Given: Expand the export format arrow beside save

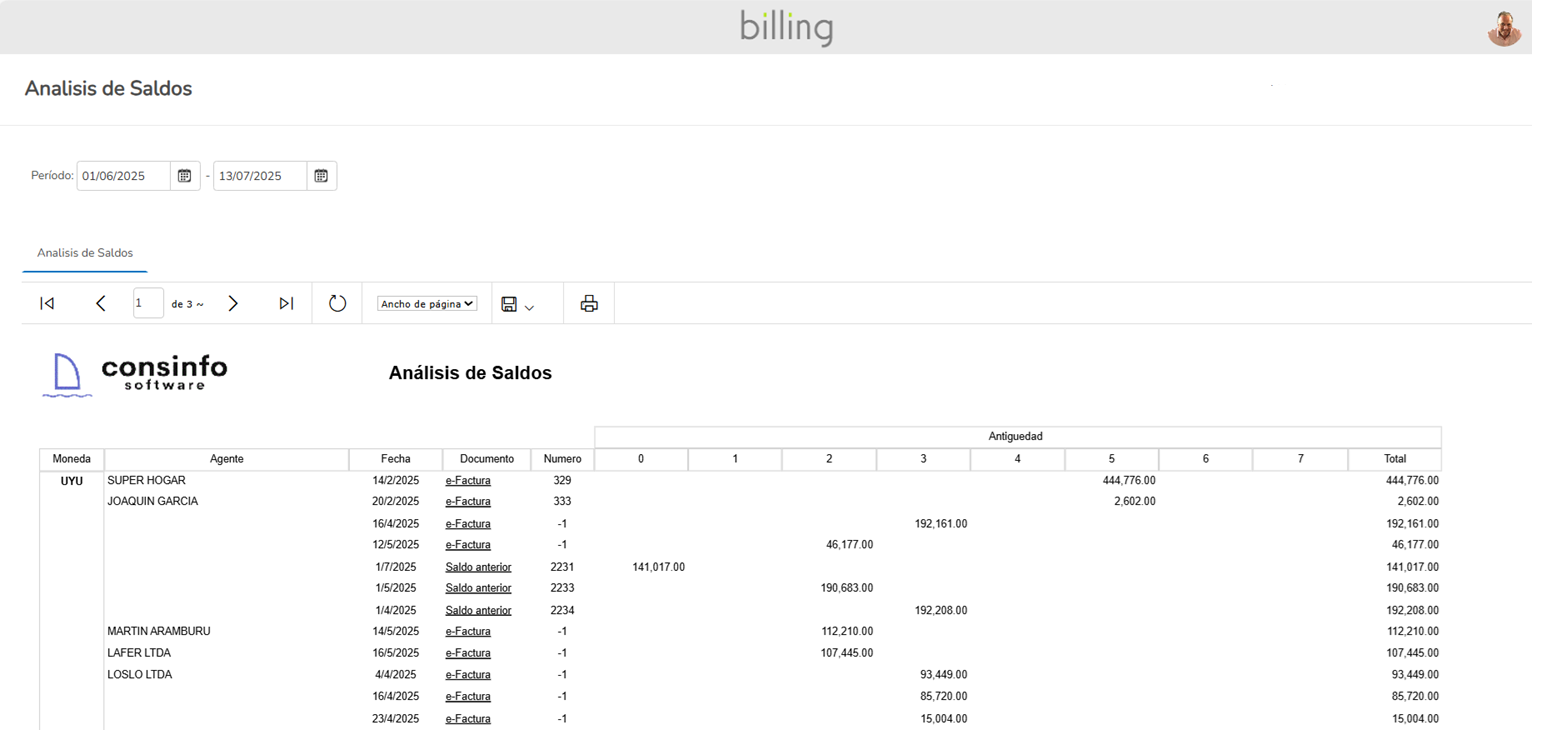Looking at the screenshot, I should (x=530, y=308).
